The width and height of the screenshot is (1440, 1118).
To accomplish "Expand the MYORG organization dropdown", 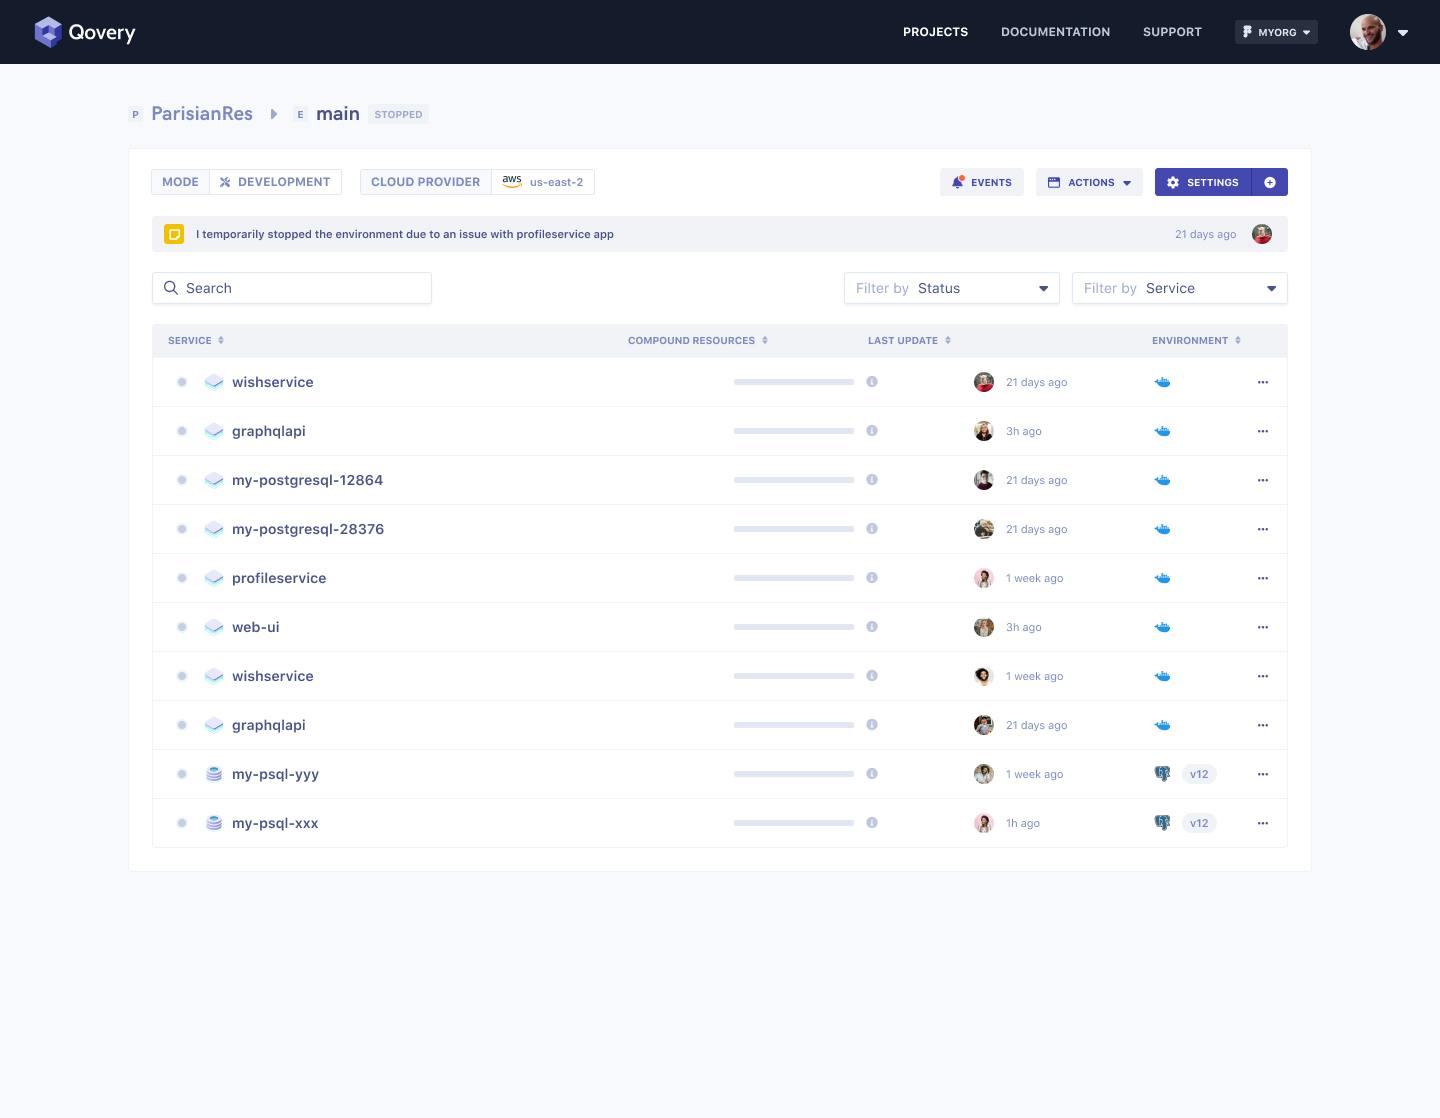I will coord(1276,32).
